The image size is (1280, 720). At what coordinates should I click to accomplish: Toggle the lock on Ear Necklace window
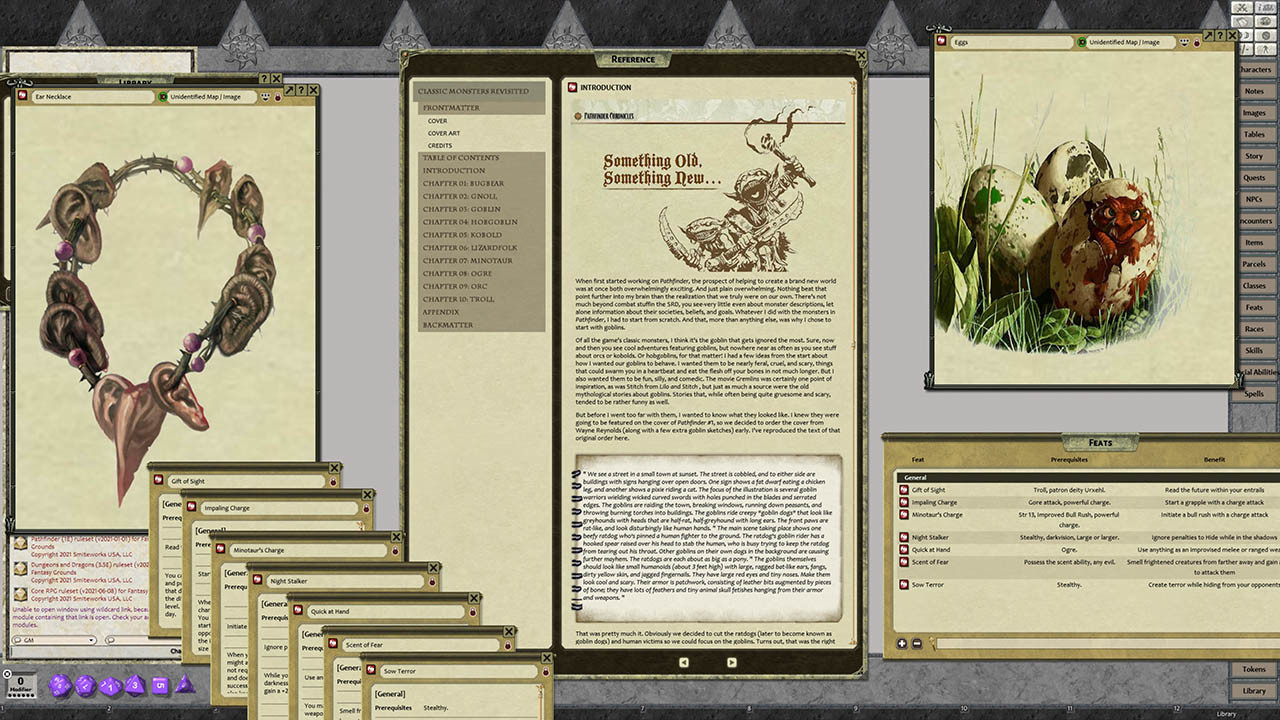(x=277, y=97)
